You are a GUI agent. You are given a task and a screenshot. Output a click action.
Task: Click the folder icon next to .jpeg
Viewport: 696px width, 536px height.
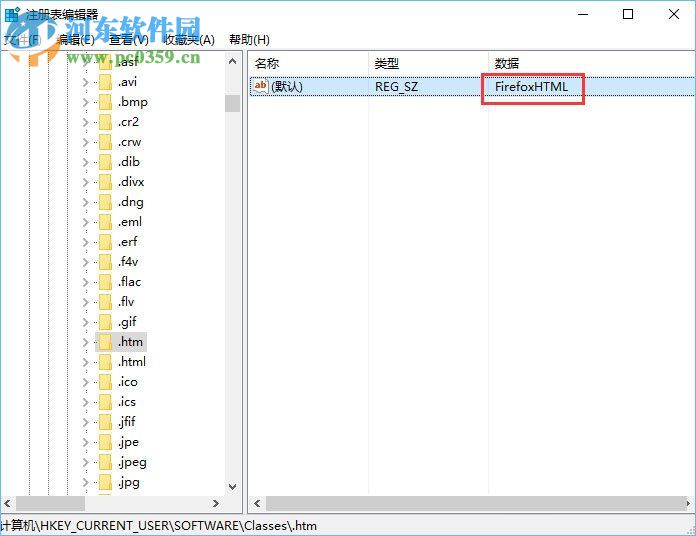point(105,462)
